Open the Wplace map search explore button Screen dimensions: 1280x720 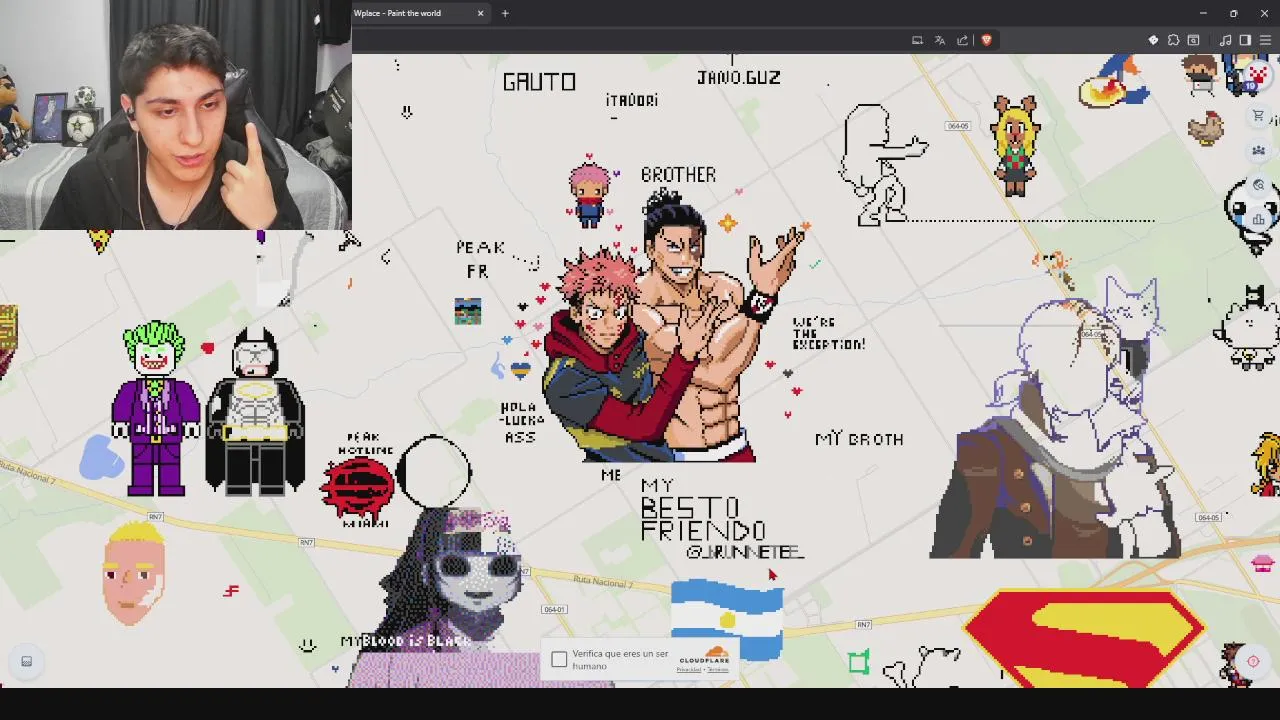[1259, 185]
